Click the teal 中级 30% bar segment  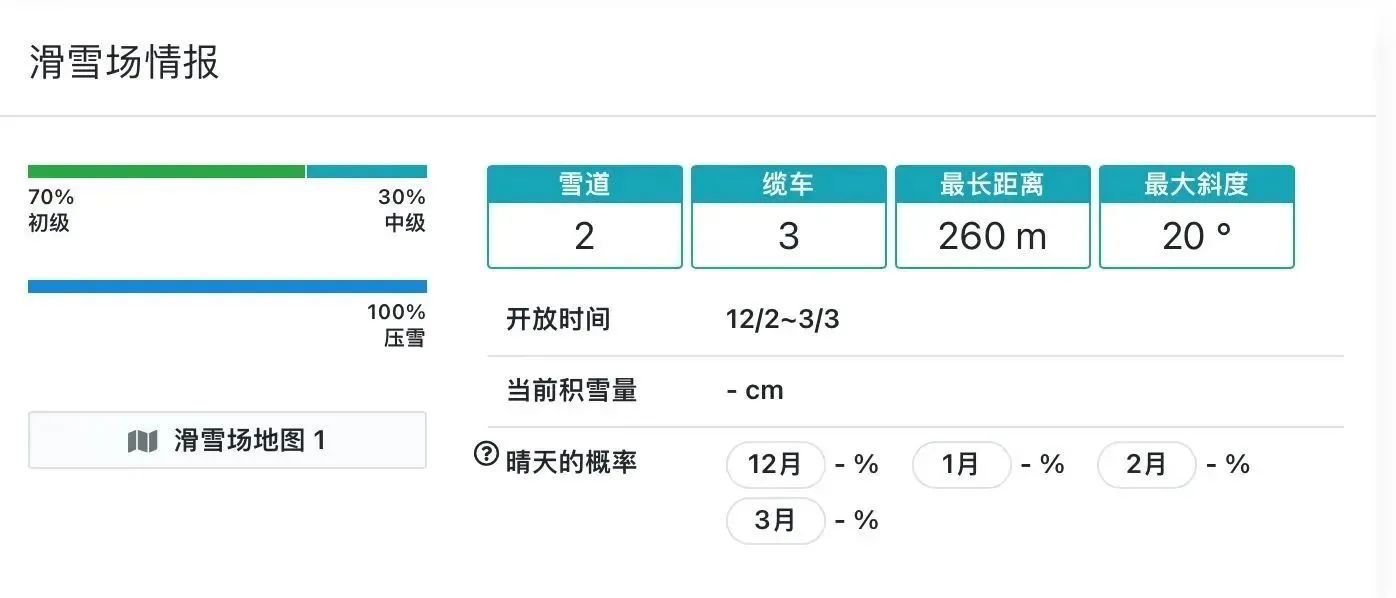coord(366,172)
